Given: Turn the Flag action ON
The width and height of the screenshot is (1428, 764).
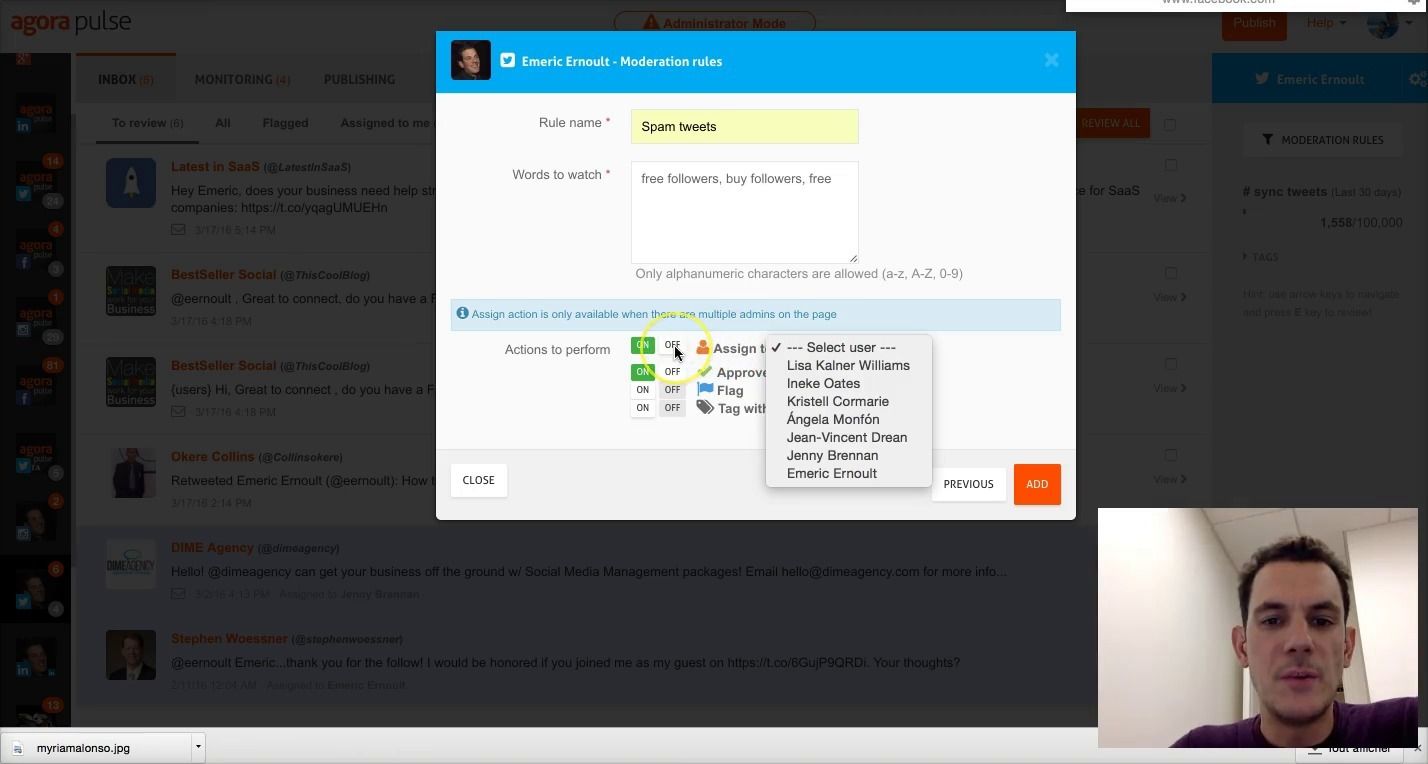Looking at the screenshot, I should (643, 390).
